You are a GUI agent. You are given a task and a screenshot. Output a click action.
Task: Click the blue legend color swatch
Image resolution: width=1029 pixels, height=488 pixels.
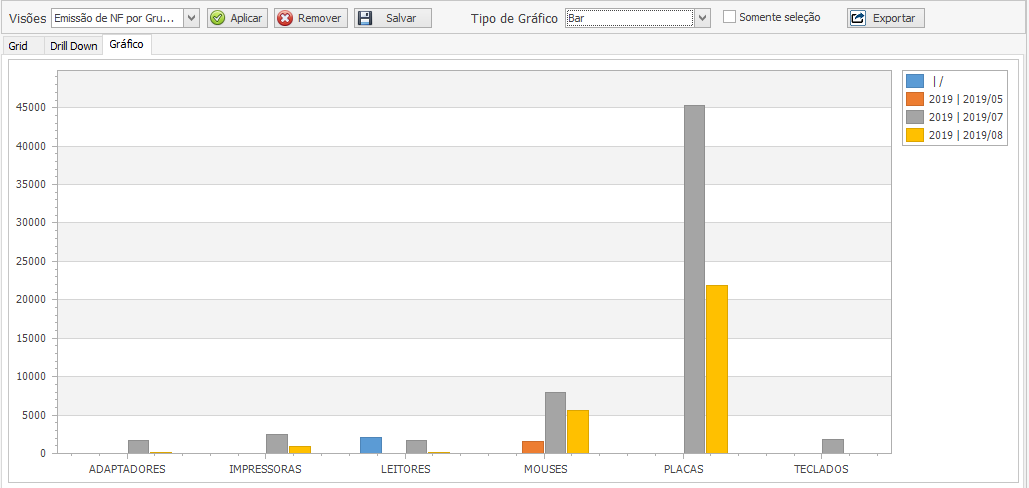(914, 81)
